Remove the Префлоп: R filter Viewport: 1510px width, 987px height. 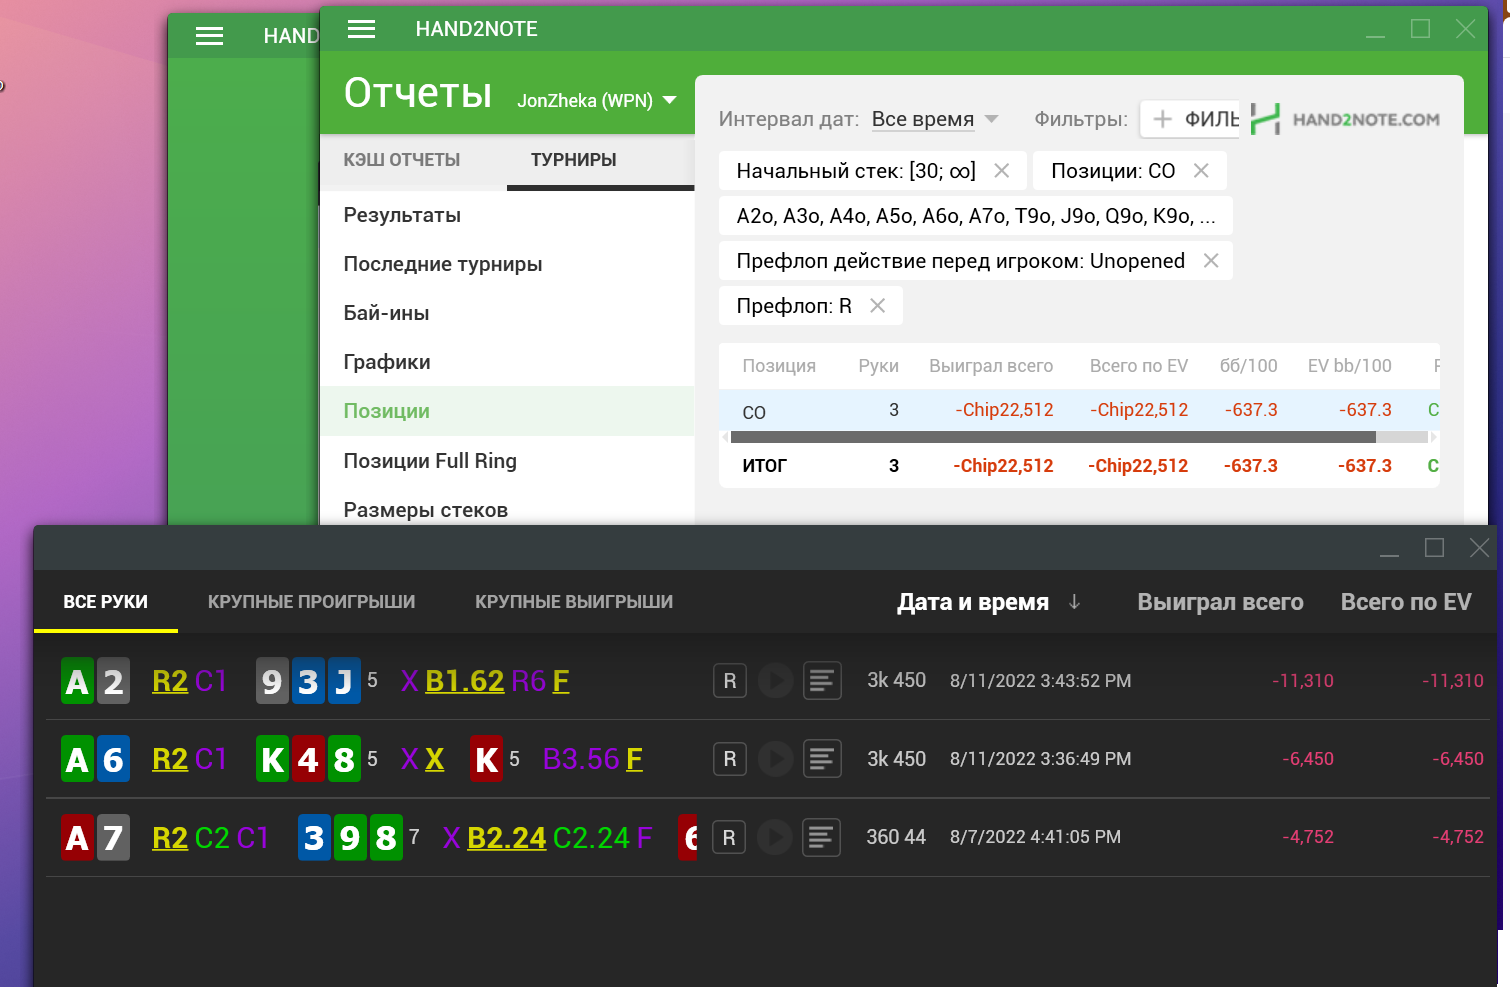877,306
